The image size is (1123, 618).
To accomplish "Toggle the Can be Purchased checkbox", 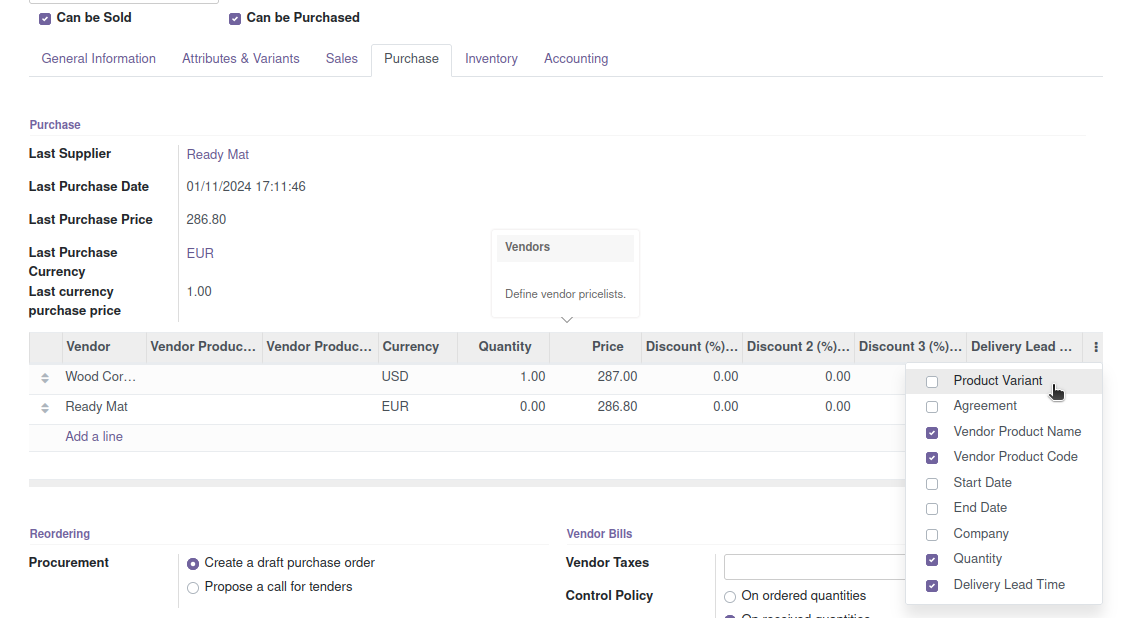I will (x=235, y=18).
